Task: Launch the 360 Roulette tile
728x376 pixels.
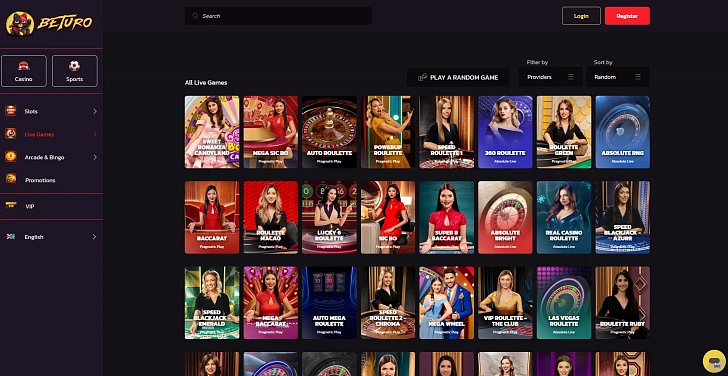Action: [505, 132]
